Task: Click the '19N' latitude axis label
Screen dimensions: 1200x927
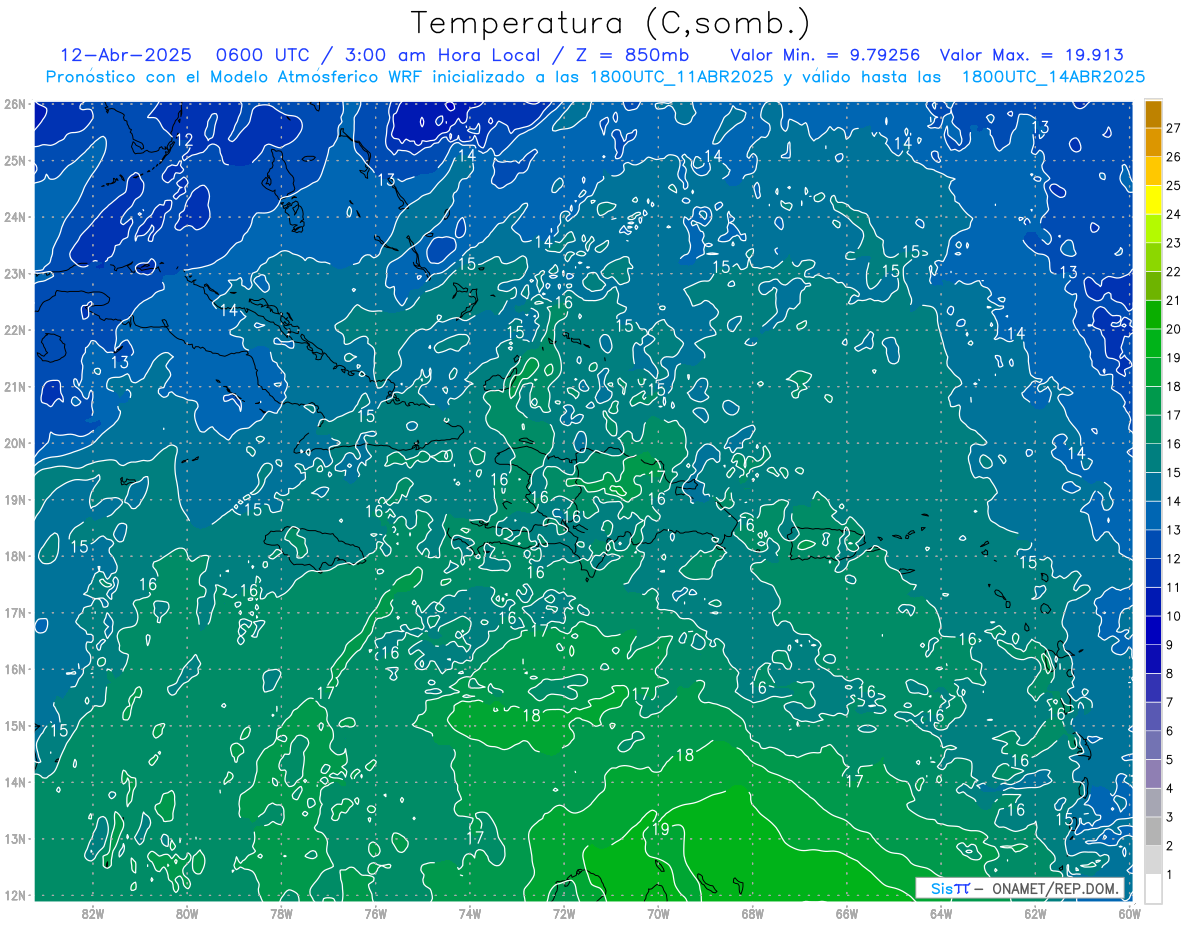Action: (x=14, y=499)
